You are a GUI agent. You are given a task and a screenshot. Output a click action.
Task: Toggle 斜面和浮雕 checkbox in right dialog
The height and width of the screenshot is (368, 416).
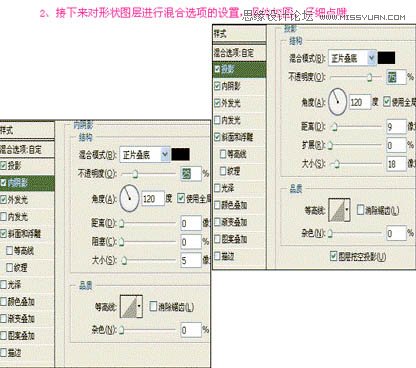coord(217,137)
